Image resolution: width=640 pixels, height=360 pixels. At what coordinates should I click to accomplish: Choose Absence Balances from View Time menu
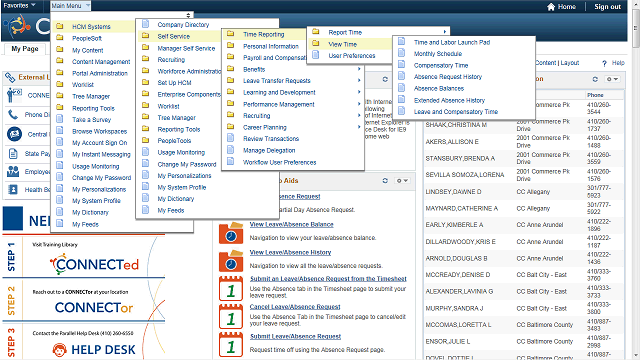(x=439, y=89)
